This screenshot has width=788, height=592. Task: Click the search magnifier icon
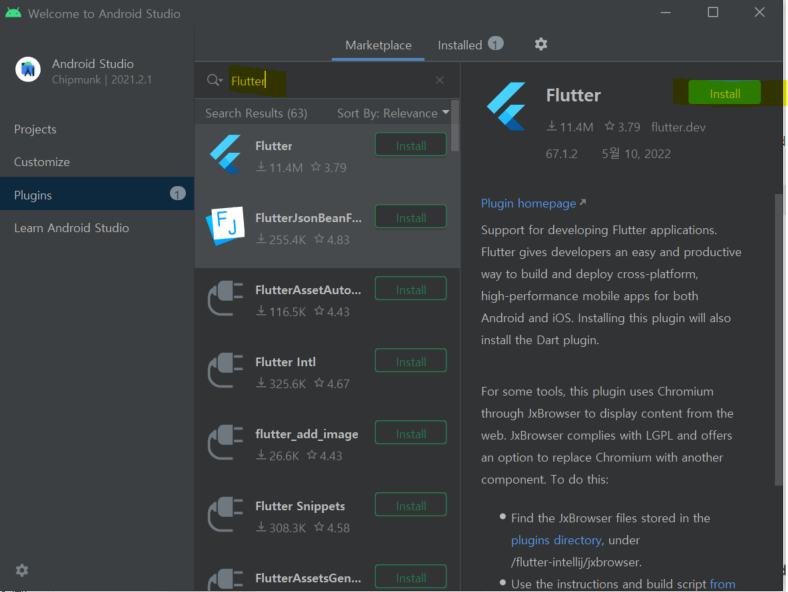(214, 80)
